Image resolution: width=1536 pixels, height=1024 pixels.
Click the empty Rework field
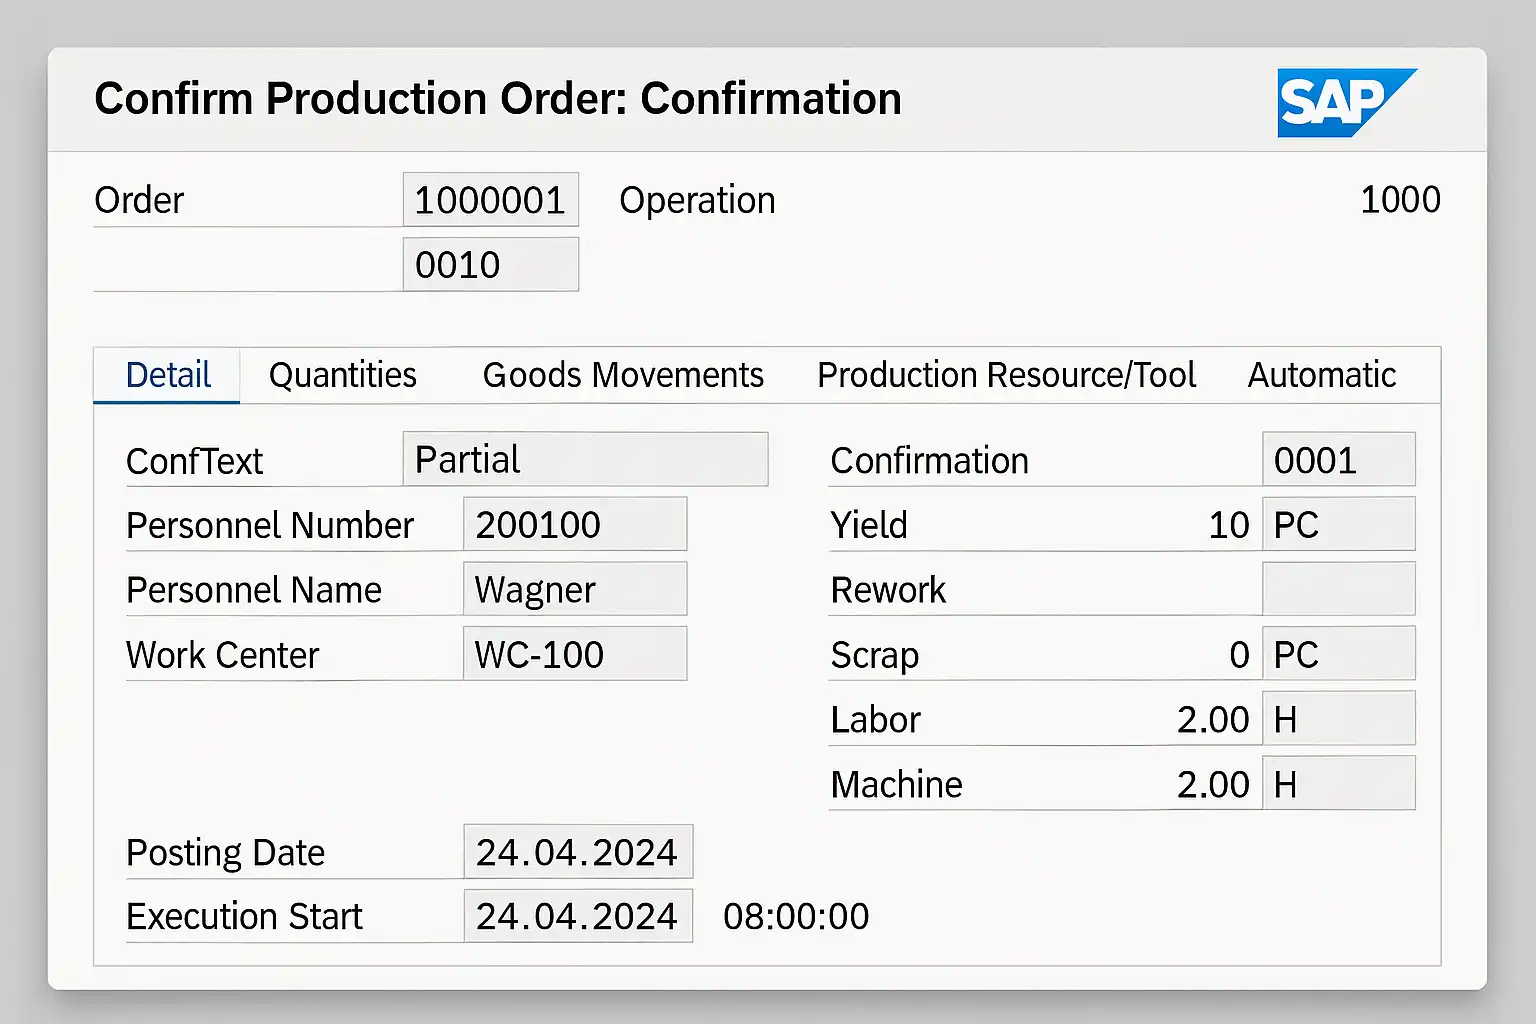click(x=1338, y=589)
